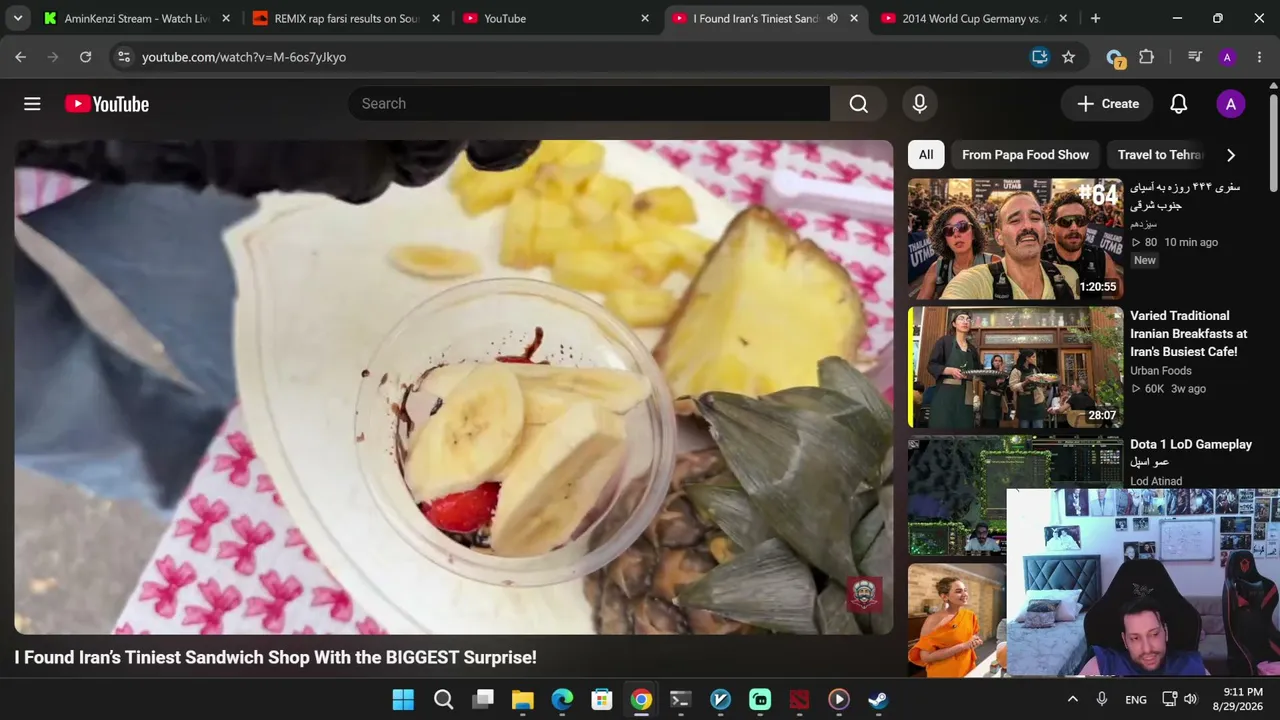Click the YouTube search magnifier button
Screen dimensions: 1280x720
coord(858,104)
